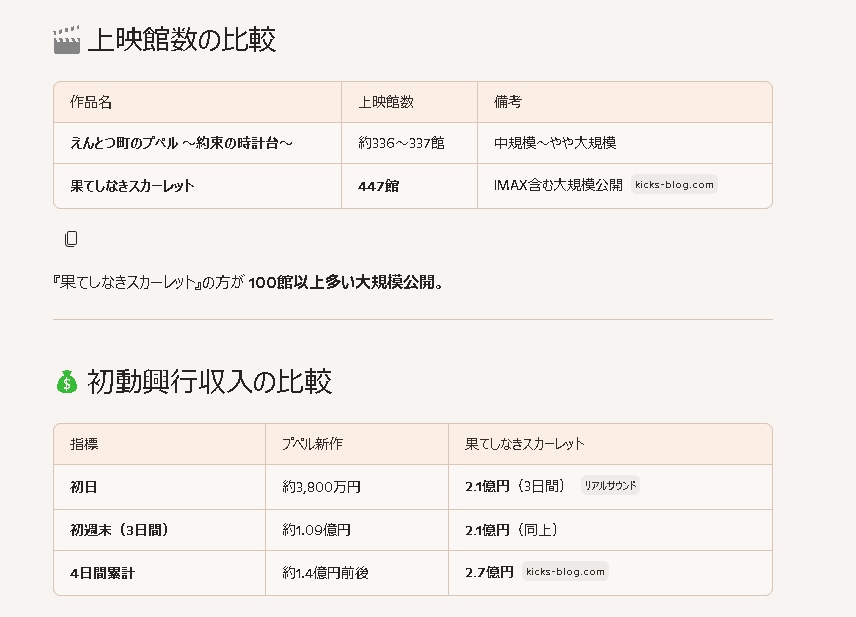856x617 pixels.
Task: Open kicks-blog.com citation in IMAX row
Action: pos(675,185)
